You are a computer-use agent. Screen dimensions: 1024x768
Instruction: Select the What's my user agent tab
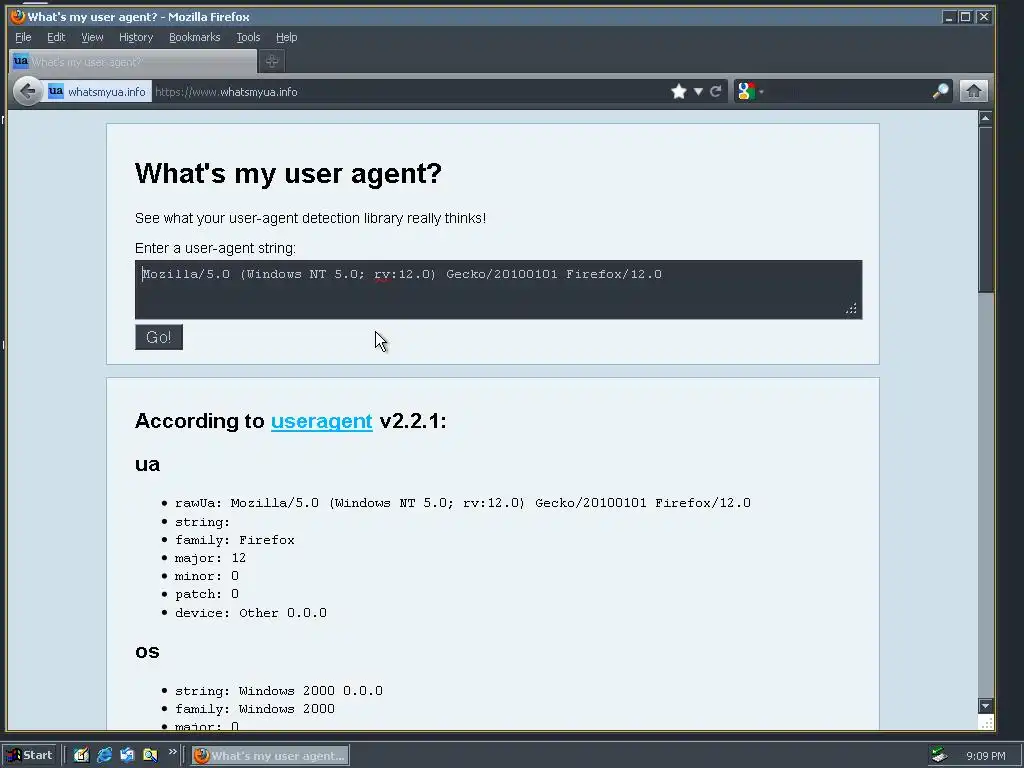[133, 61]
